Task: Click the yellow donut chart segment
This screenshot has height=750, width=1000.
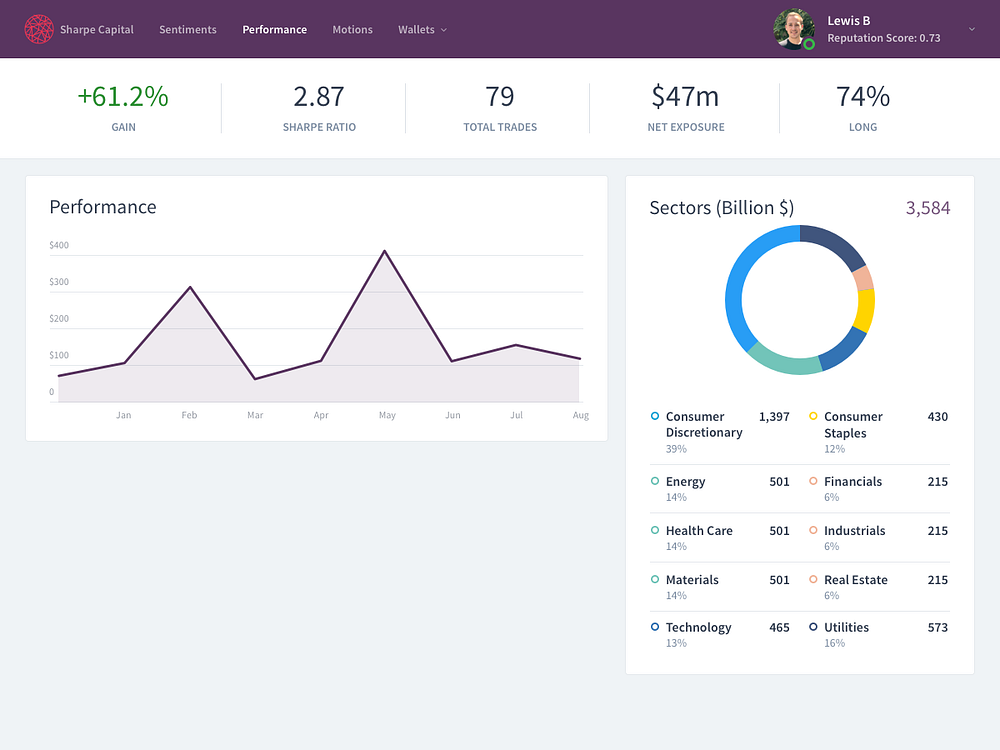Action: 865,310
